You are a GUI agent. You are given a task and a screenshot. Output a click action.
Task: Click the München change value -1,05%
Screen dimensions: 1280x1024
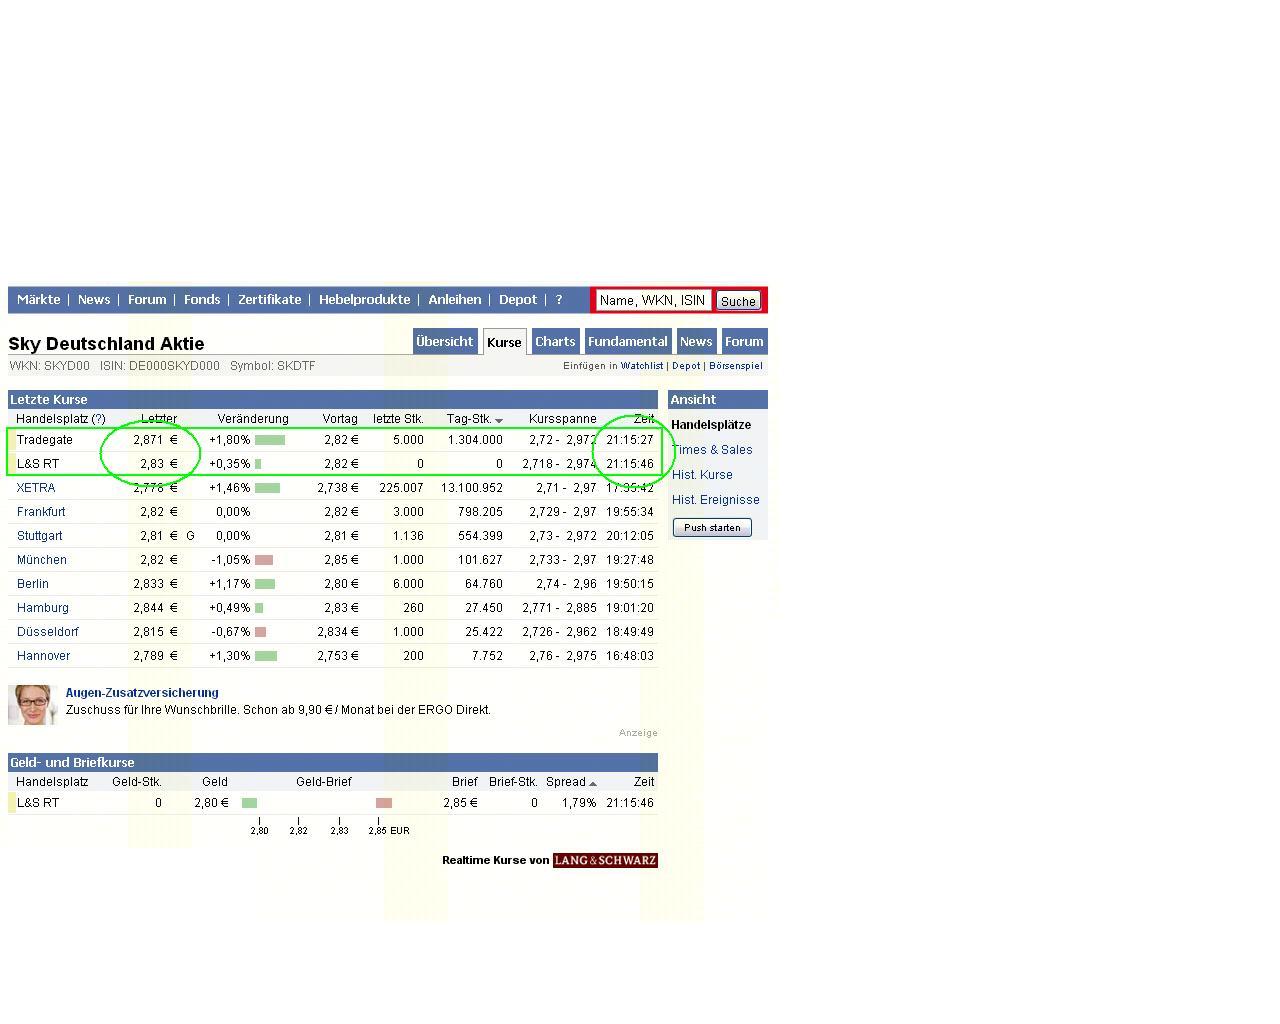[x=231, y=560]
